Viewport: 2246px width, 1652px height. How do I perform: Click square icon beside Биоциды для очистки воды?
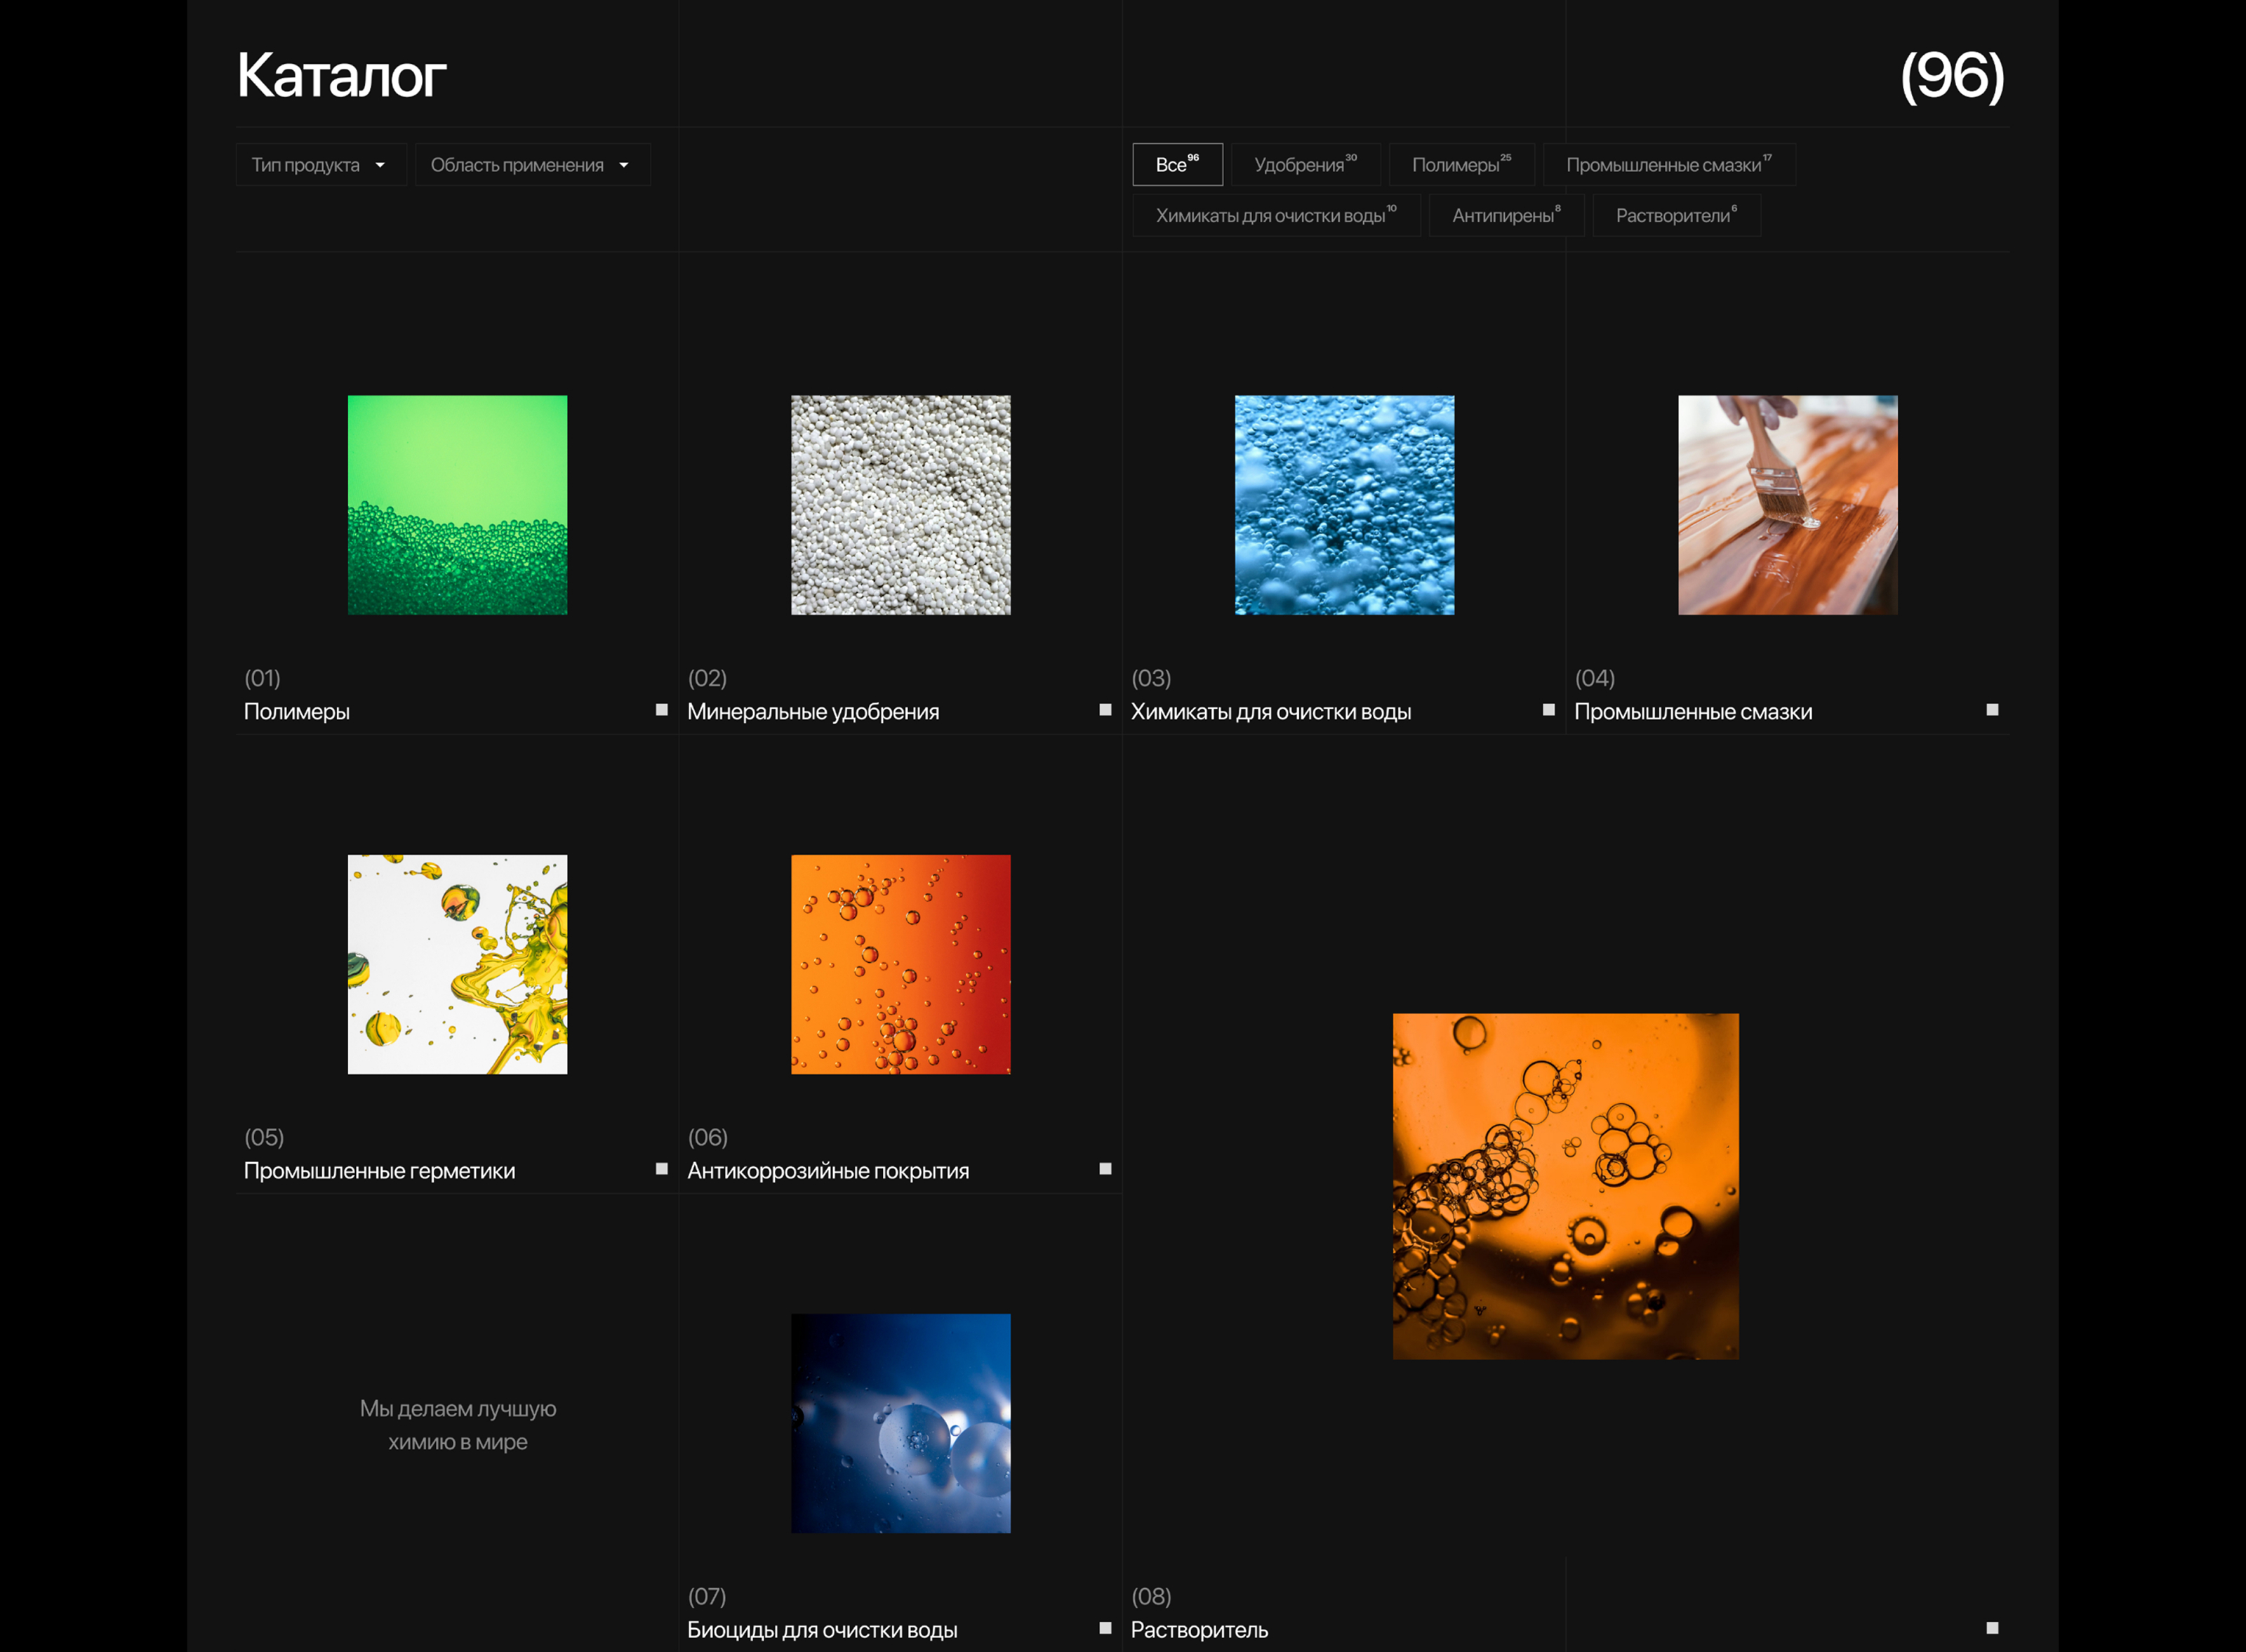click(x=1105, y=1628)
